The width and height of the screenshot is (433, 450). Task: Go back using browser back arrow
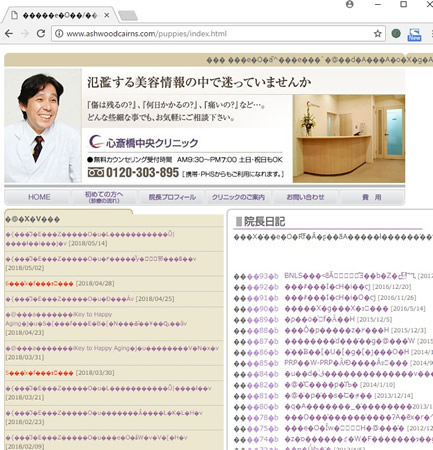(9, 33)
